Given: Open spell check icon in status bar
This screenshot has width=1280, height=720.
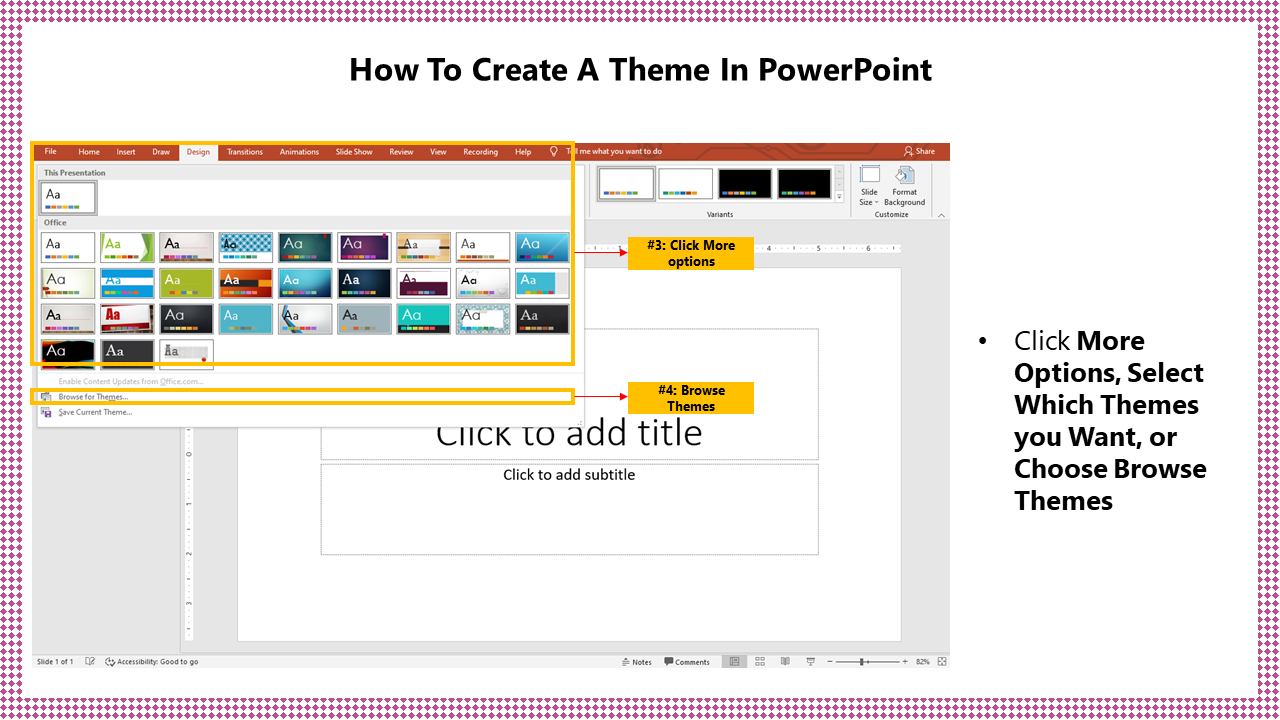Looking at the screenshot, I should pyautogui.click(x=90, y=662).
